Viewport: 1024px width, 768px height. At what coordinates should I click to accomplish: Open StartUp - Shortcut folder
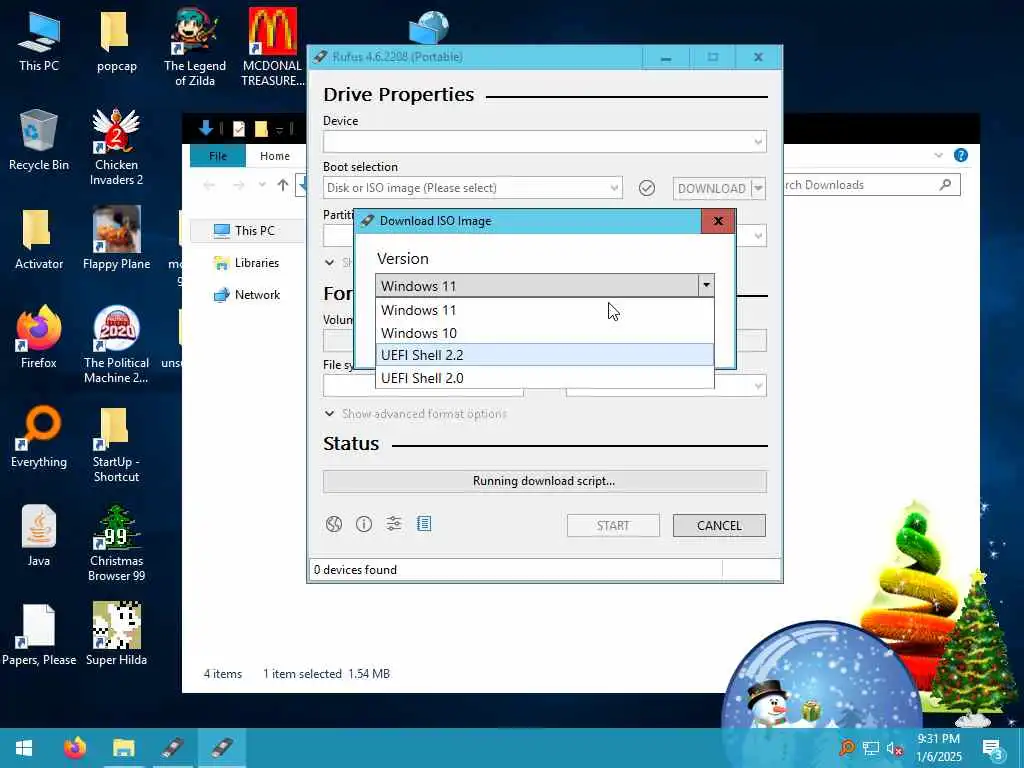(116, 444)
